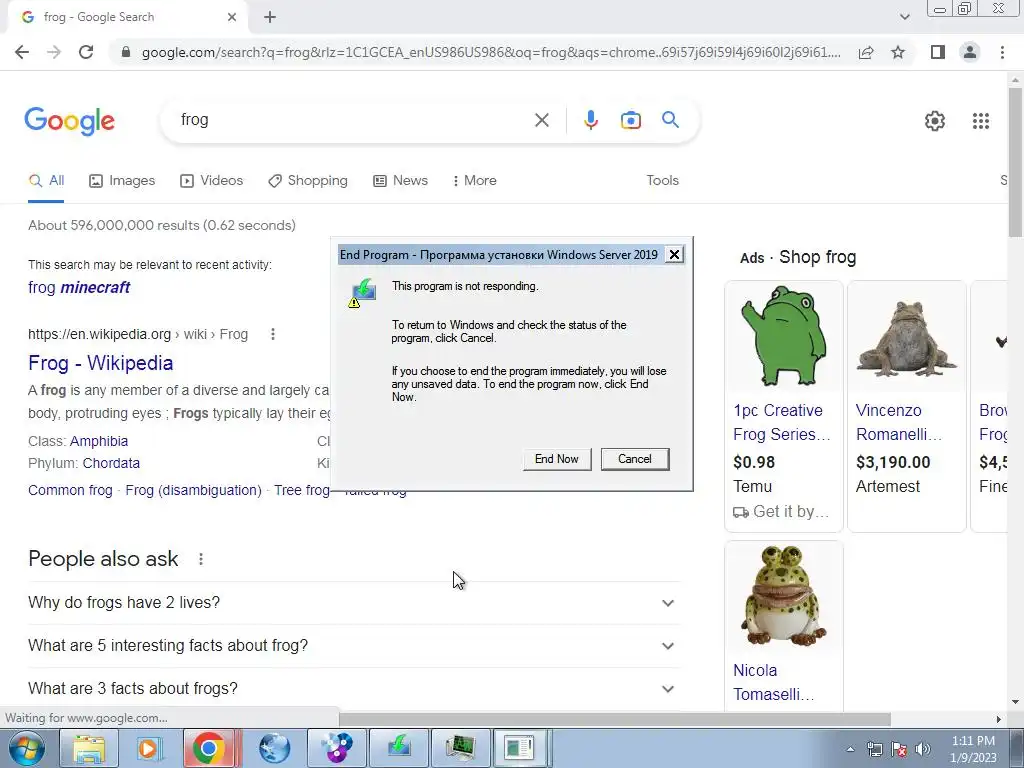Reload the page with the refresh icon
1024x768 pixels.
(x=86, y=52)
